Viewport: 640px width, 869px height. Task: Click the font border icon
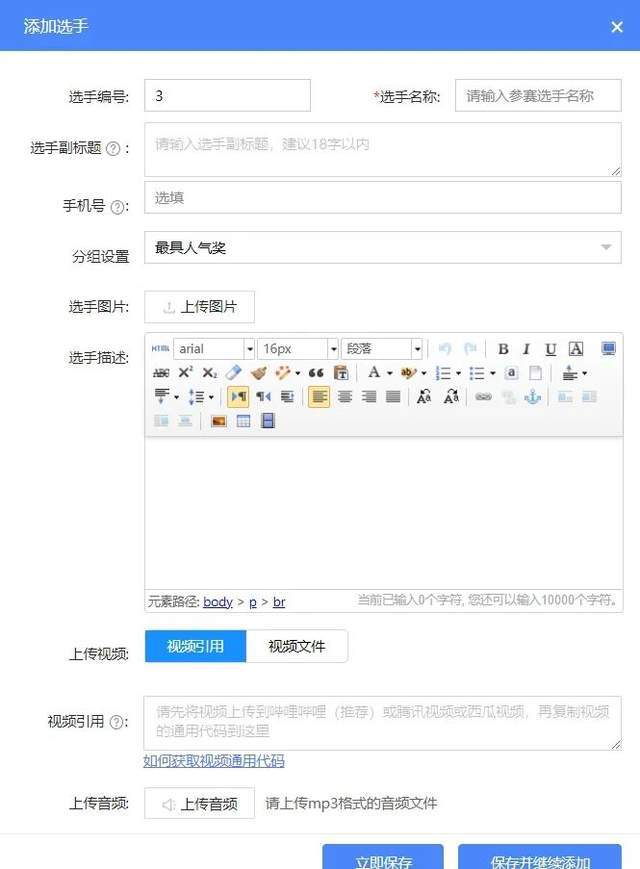(x=576, y=349)
